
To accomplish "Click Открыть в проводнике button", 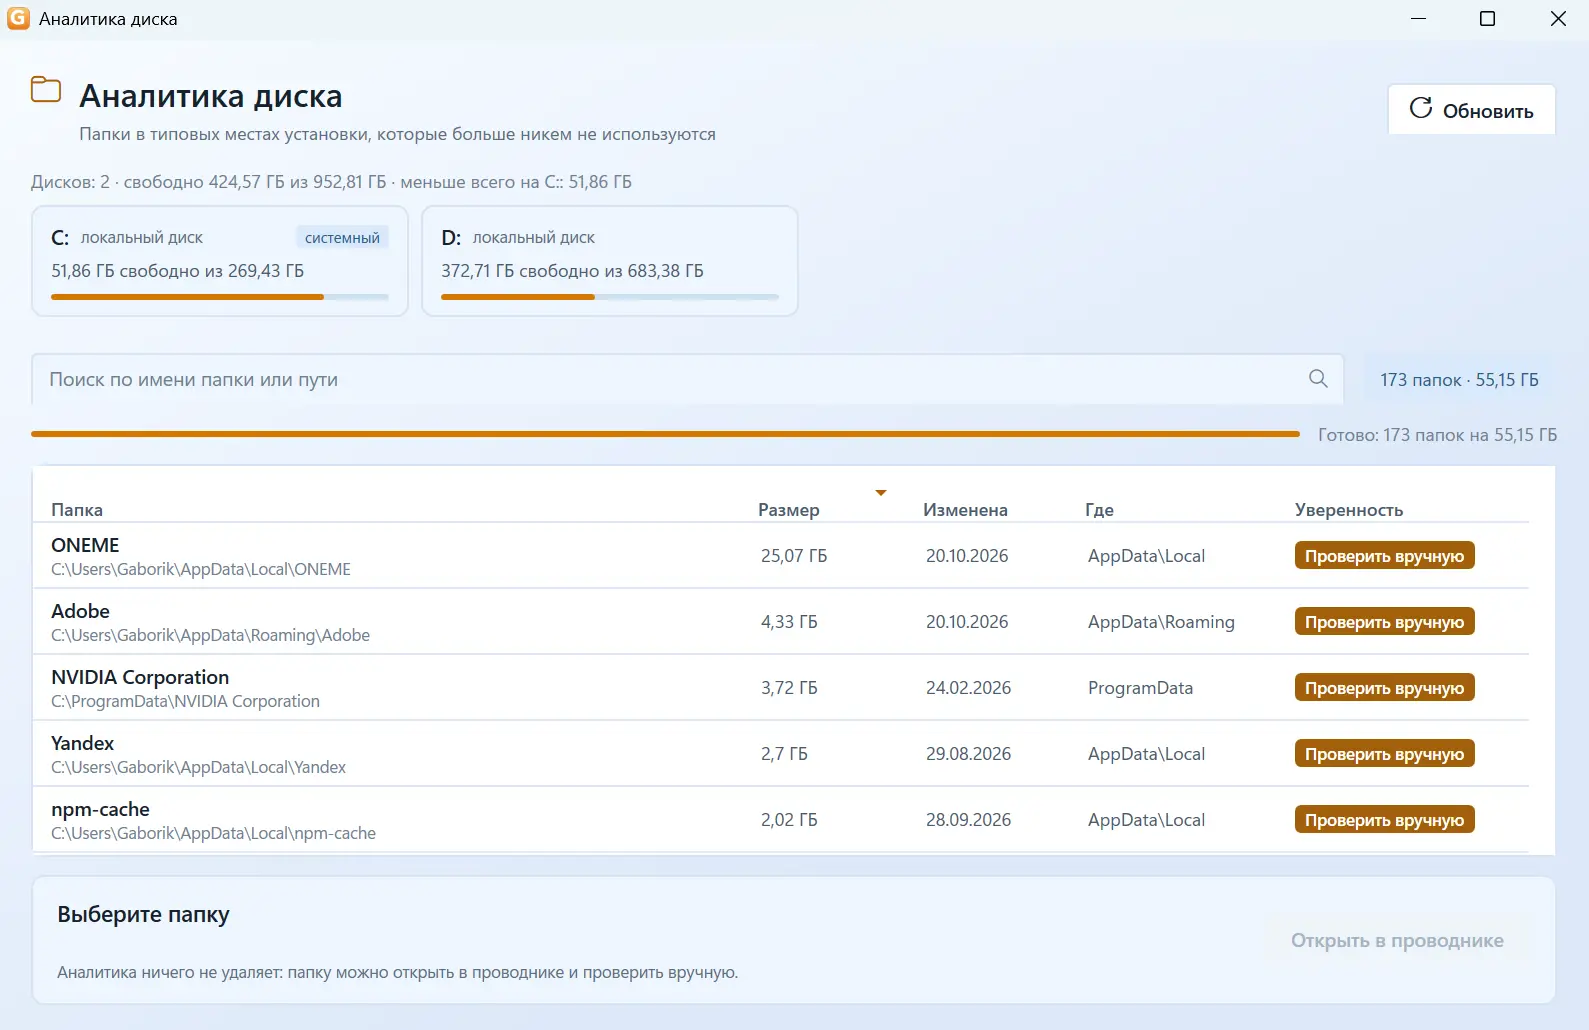I will coord(1397,940).
